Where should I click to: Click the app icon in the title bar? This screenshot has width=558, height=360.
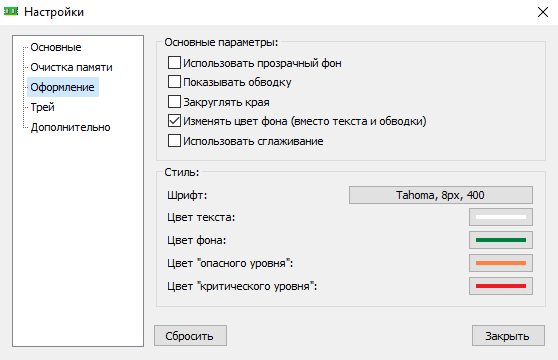click(x=11, y=12)
